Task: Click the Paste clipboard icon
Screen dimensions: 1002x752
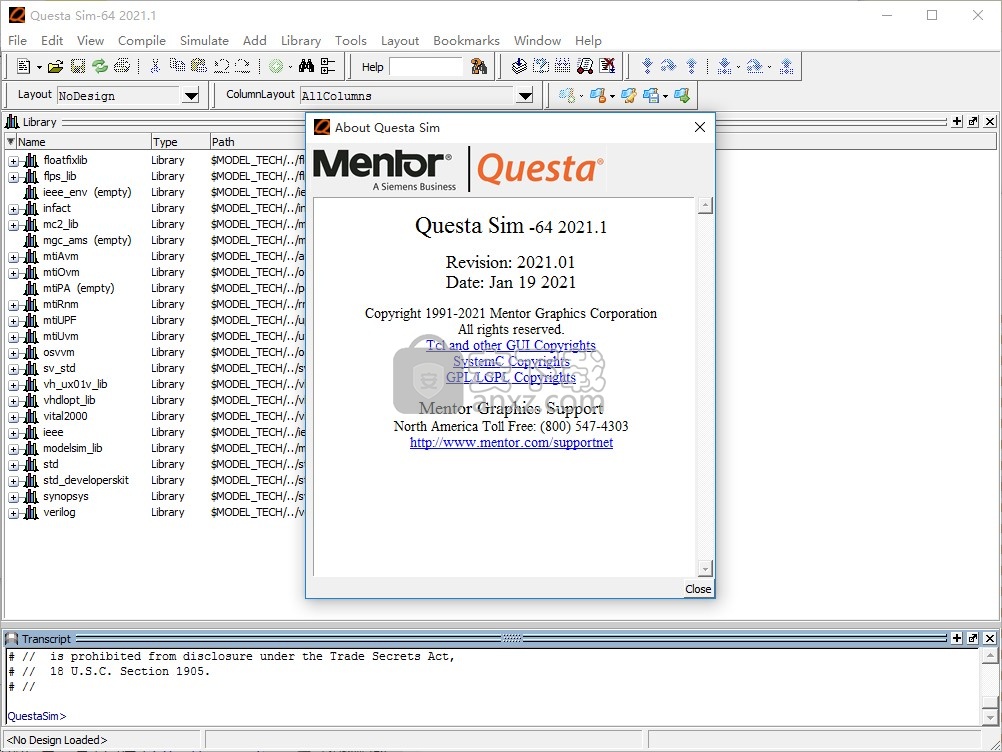Action: (x=199, y=66)
